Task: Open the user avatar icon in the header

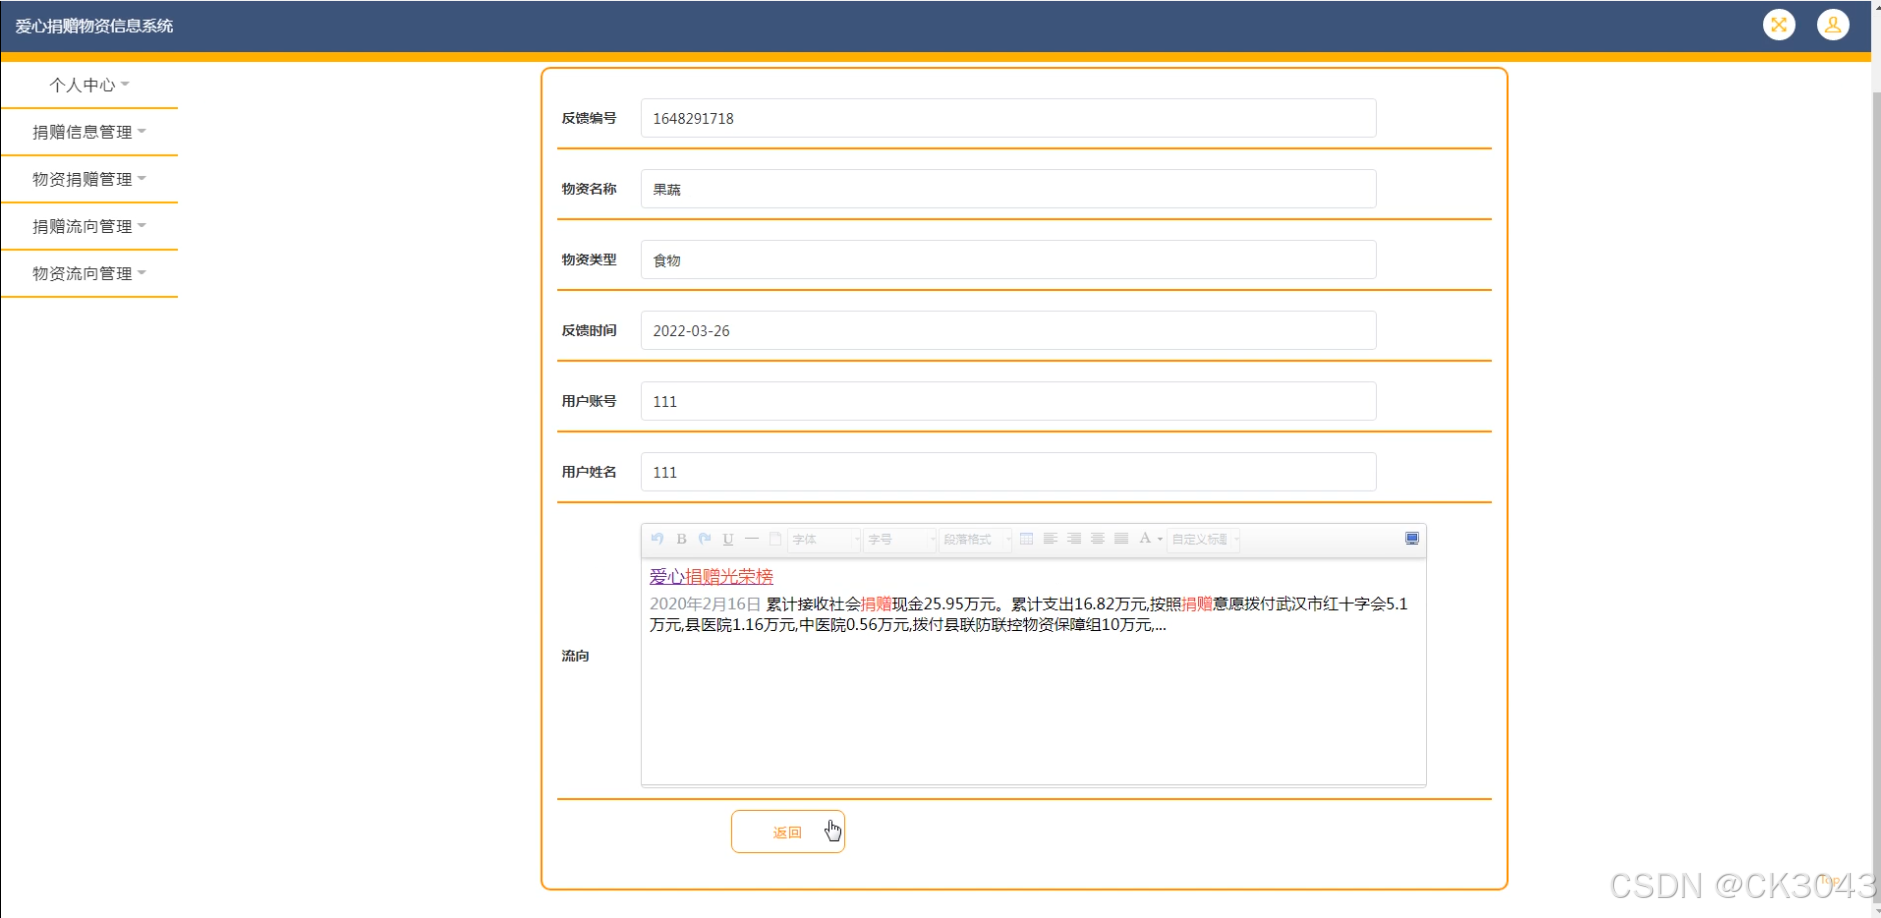Action: click(x=1833, y=25)
